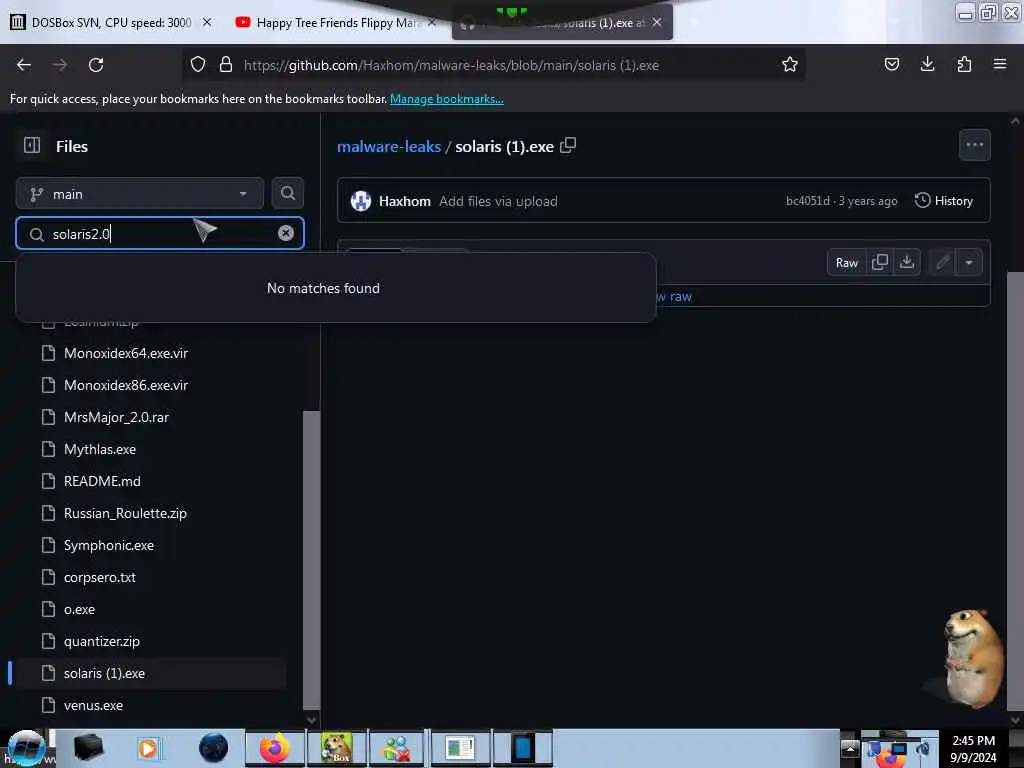Open the DOSBox taskbar icon
Viewport: 1024px width, 768px height.
click(336, 748)
